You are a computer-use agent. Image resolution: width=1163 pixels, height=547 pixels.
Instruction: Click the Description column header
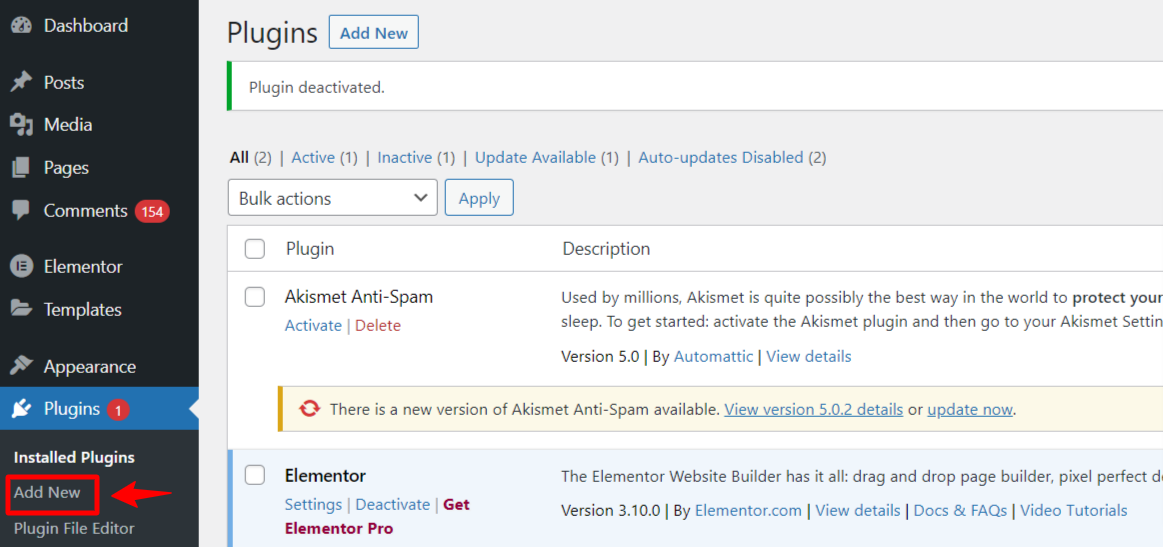point(606,249)
